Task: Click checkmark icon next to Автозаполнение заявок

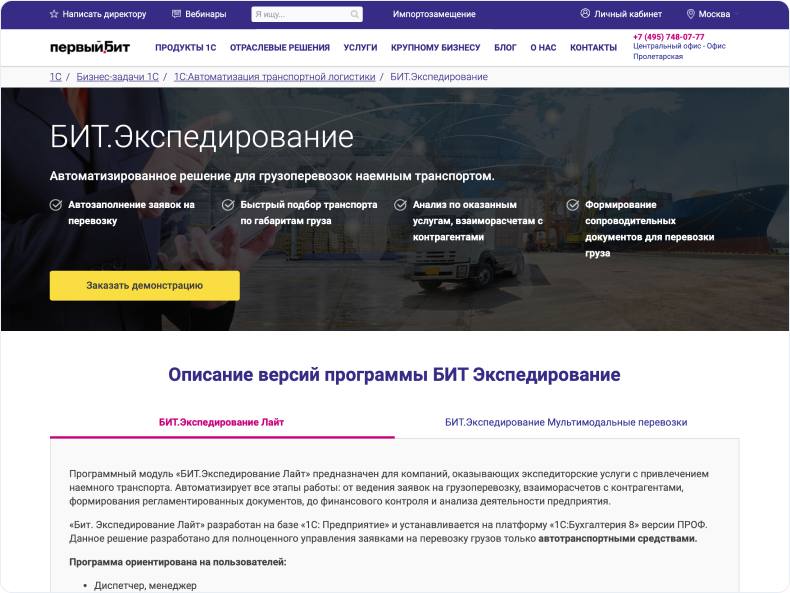Action: tap(56, 205)
